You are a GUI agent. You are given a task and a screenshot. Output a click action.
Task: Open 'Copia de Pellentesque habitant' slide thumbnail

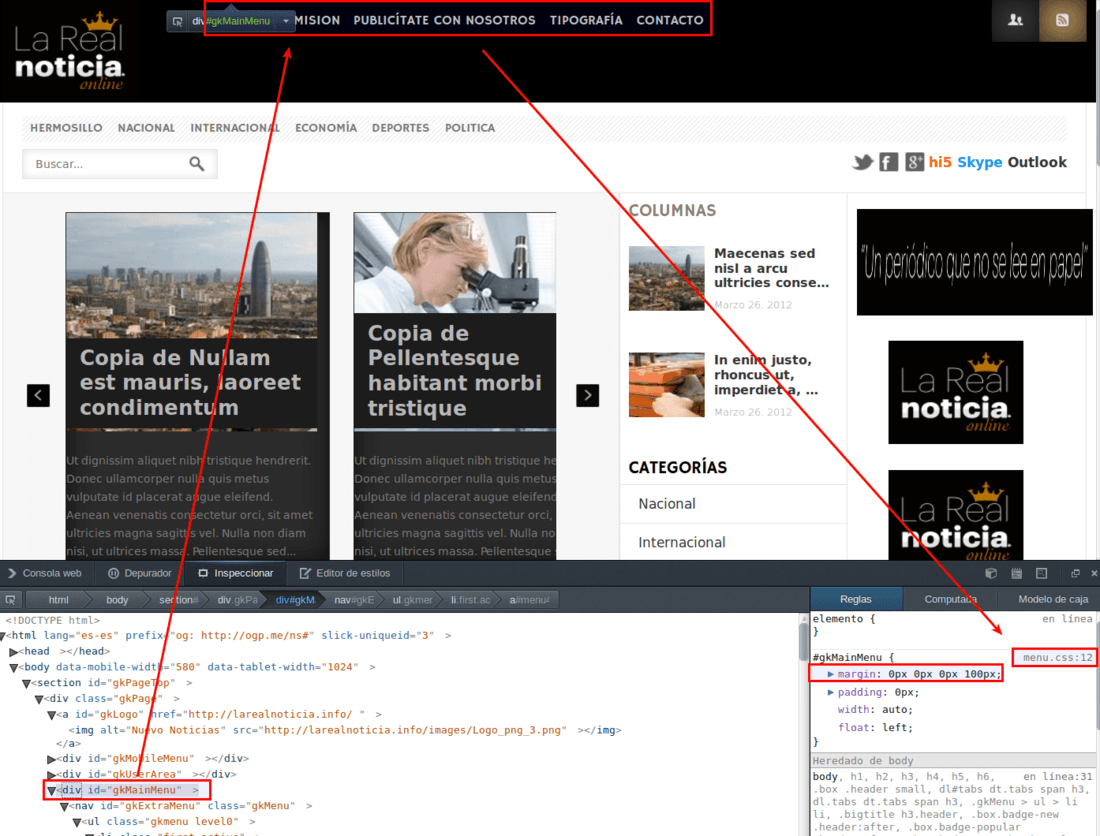coord(455,263)
